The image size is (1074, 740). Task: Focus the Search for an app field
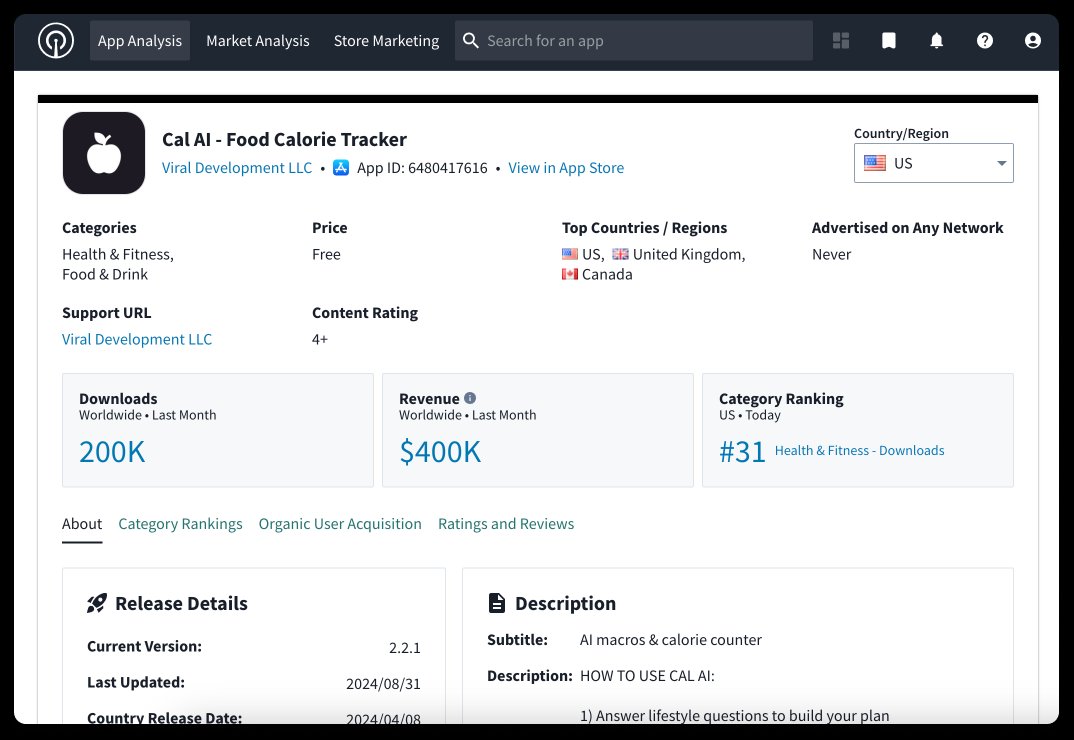coord(640,41)
